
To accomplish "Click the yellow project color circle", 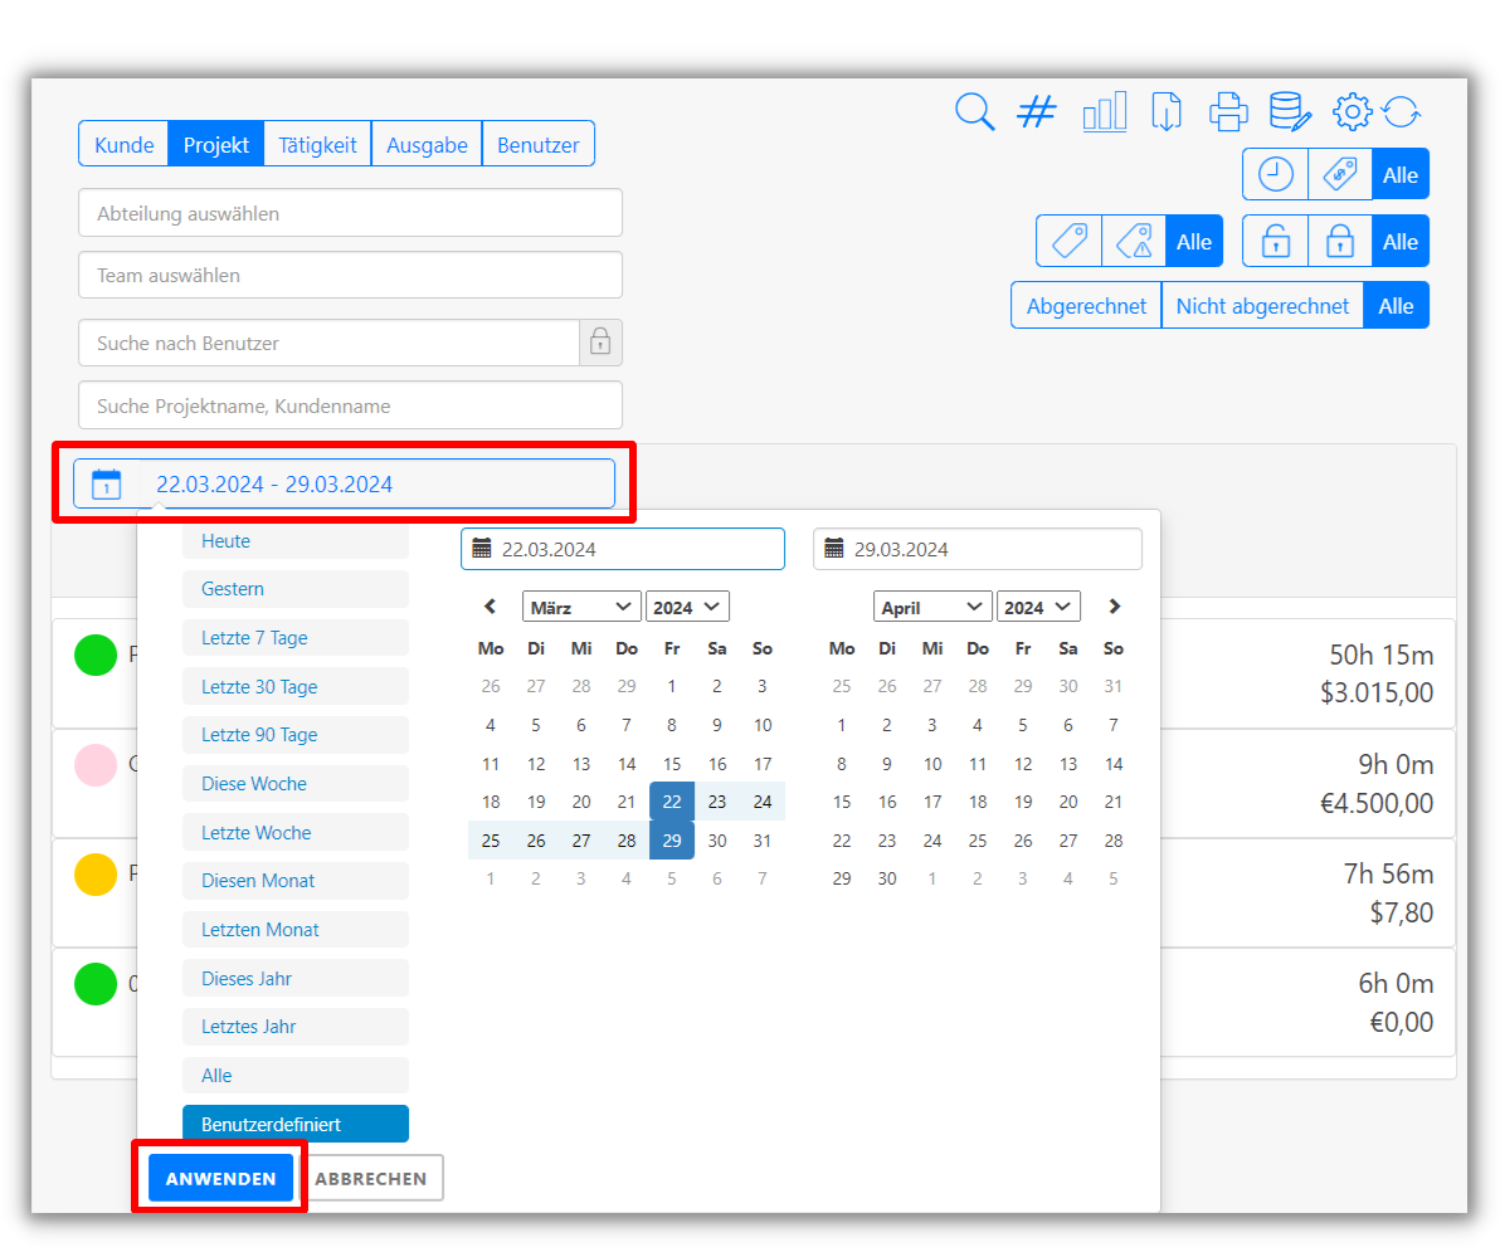I will click(x=96, y=875).
